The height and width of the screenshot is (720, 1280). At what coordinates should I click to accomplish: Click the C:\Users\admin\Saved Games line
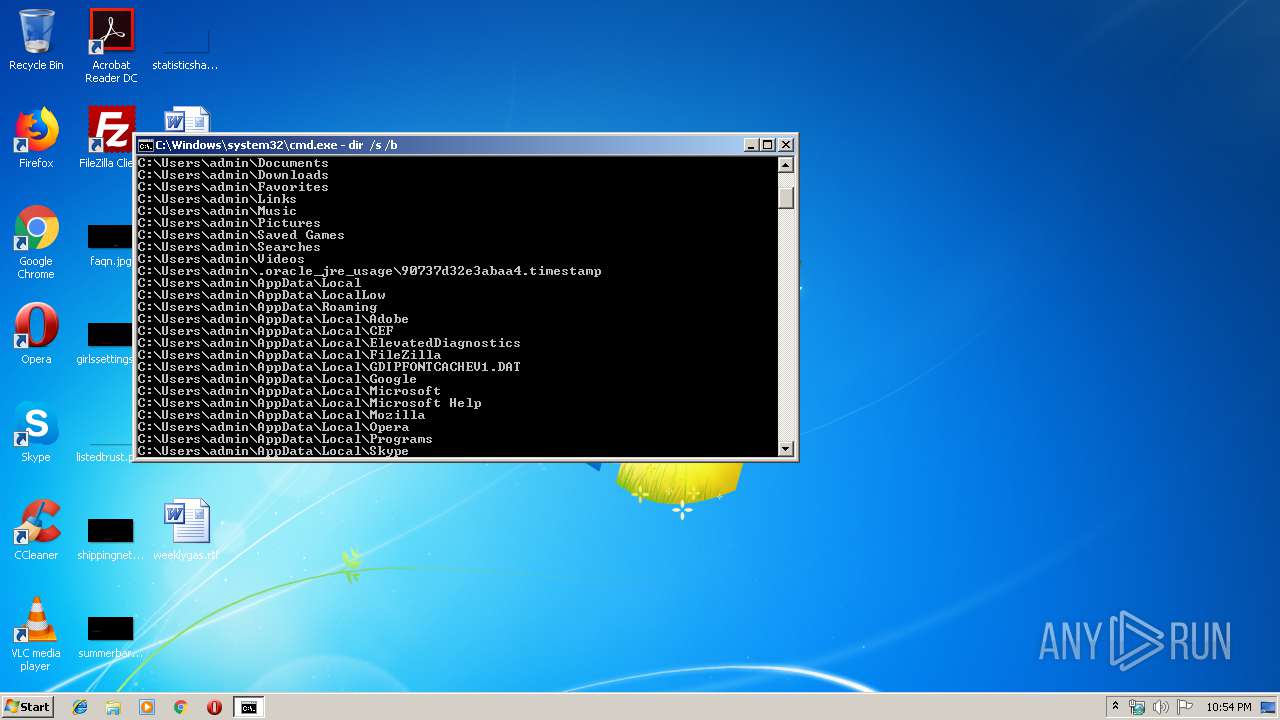point(241,235)
